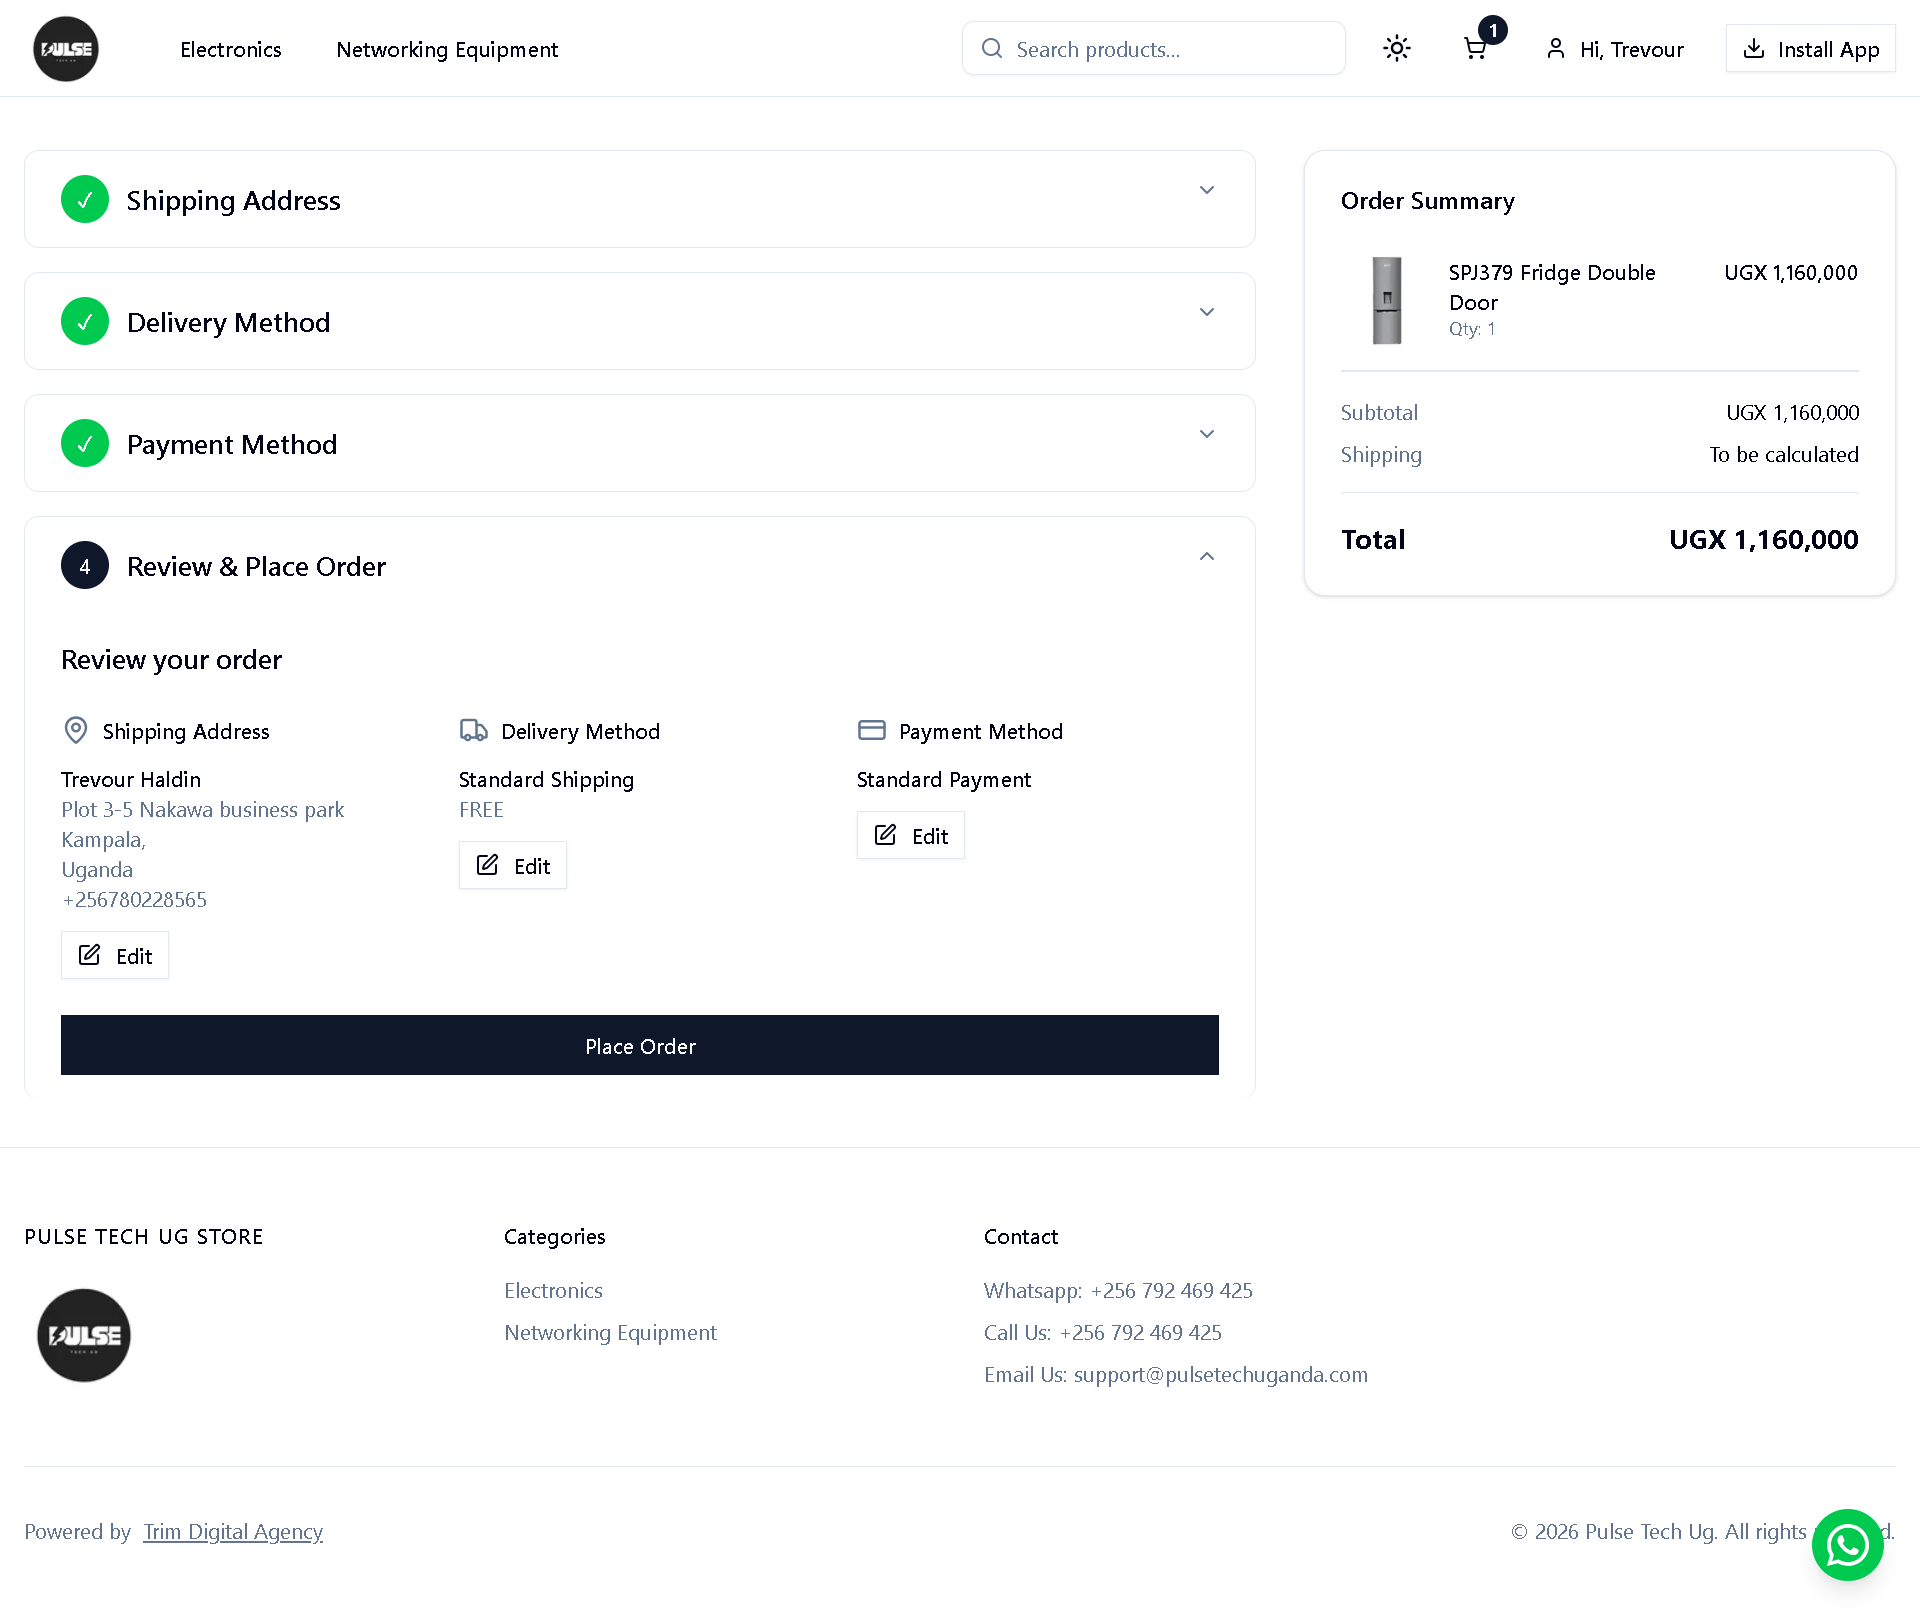This screenshot has width=1920, height=1617.
Task: Toggle light/dark theme with the sun icon
Action: tap(1396, 48)
